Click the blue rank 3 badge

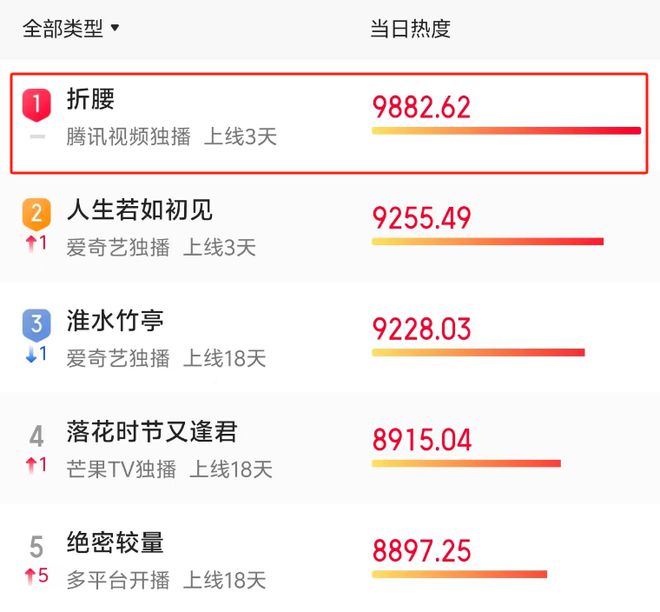(37, 325)
